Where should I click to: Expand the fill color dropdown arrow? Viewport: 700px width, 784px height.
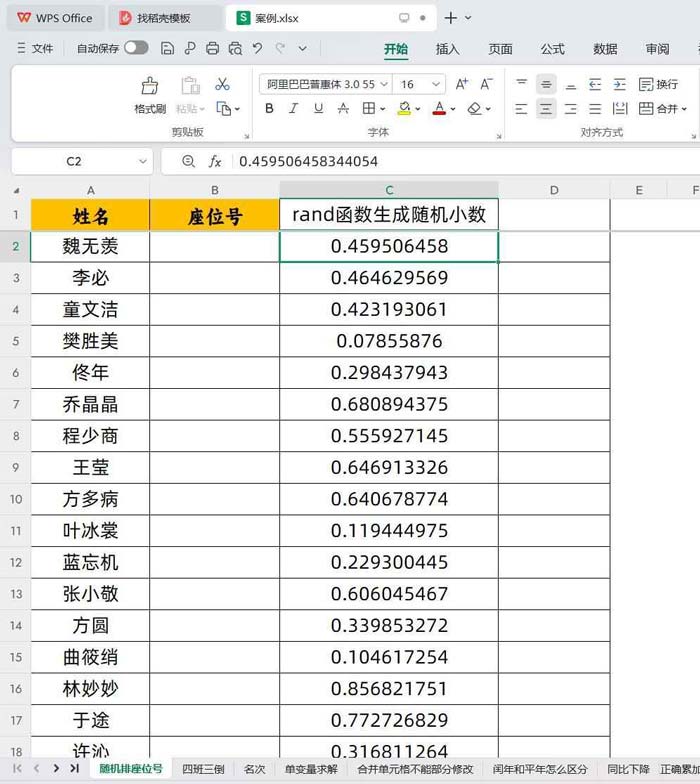tap(418, 108)
